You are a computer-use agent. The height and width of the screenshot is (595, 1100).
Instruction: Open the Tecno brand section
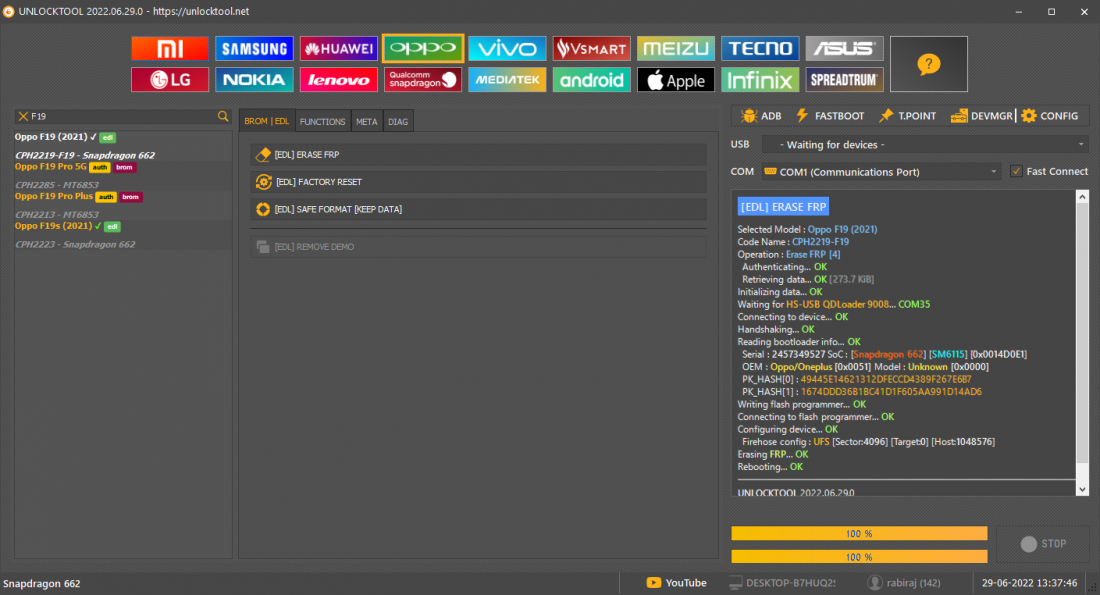click(760, 48)
